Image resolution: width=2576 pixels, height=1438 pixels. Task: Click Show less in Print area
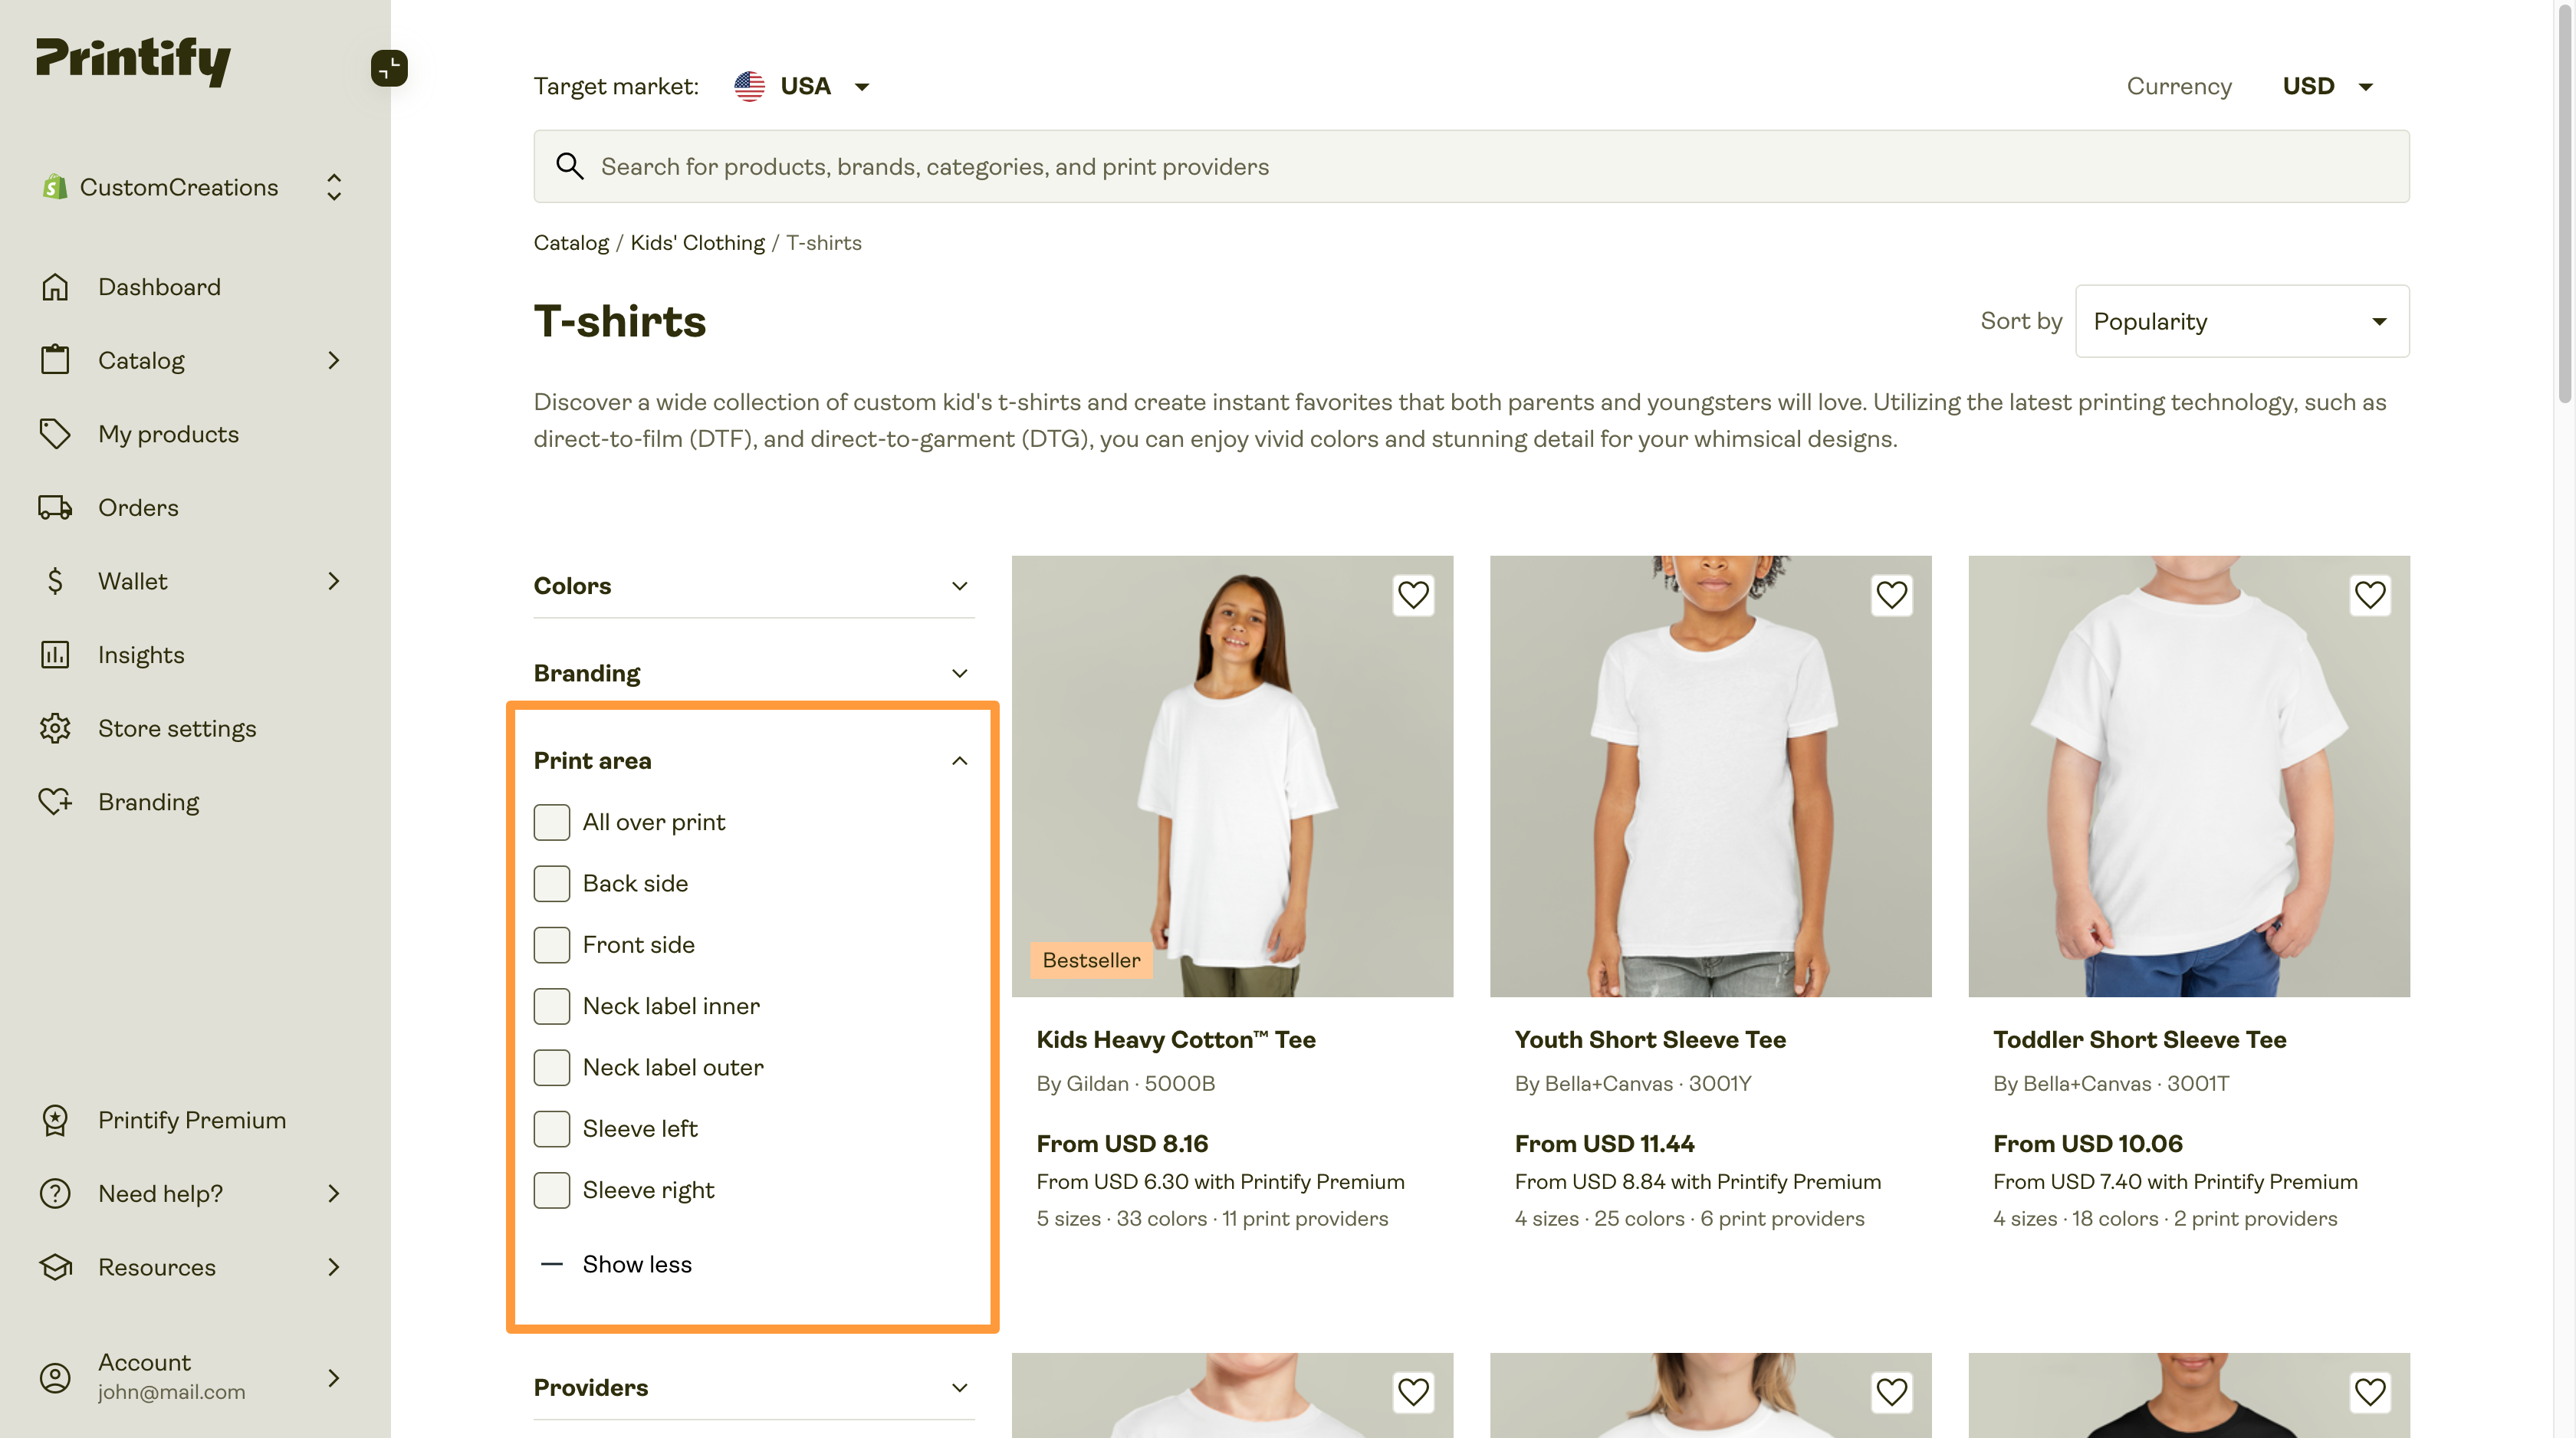[x=637, y=1264]
